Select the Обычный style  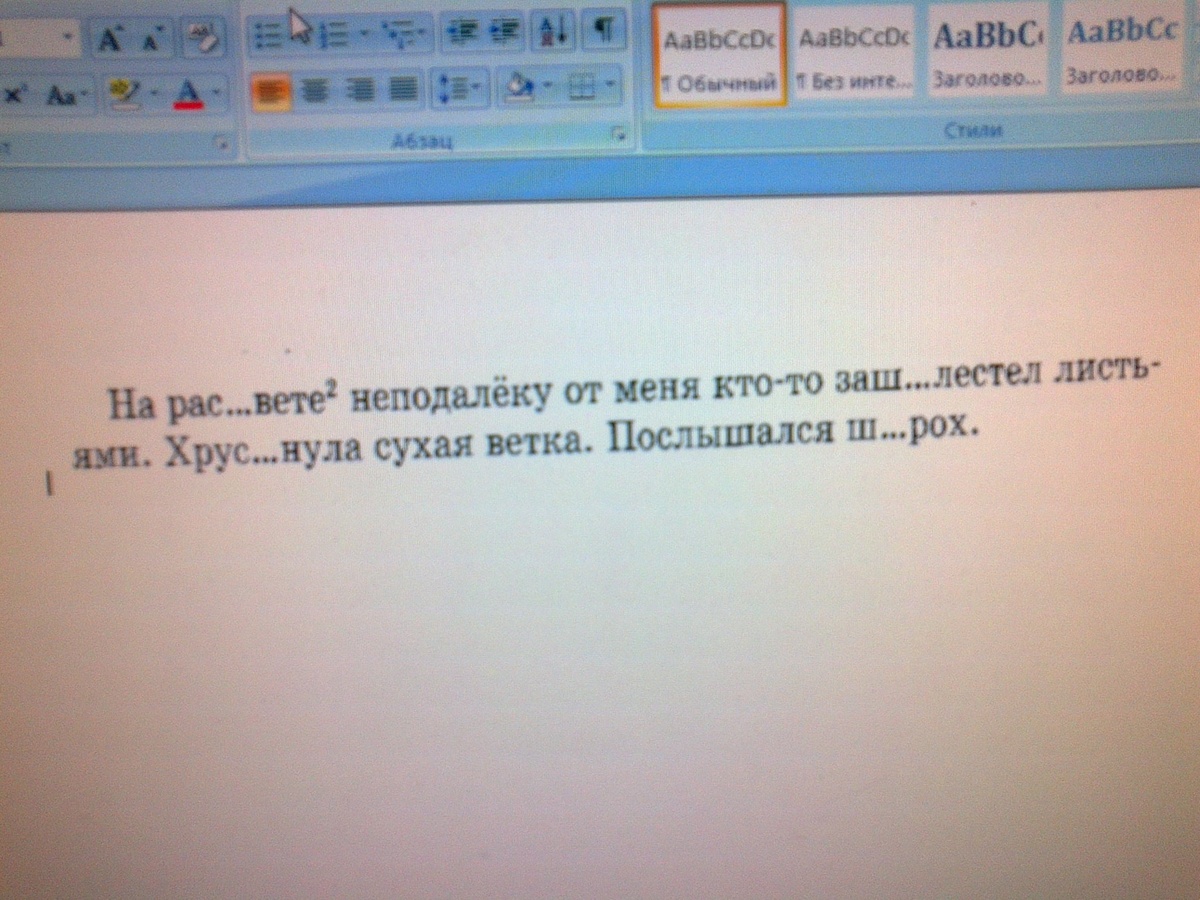tap(719, 54)
